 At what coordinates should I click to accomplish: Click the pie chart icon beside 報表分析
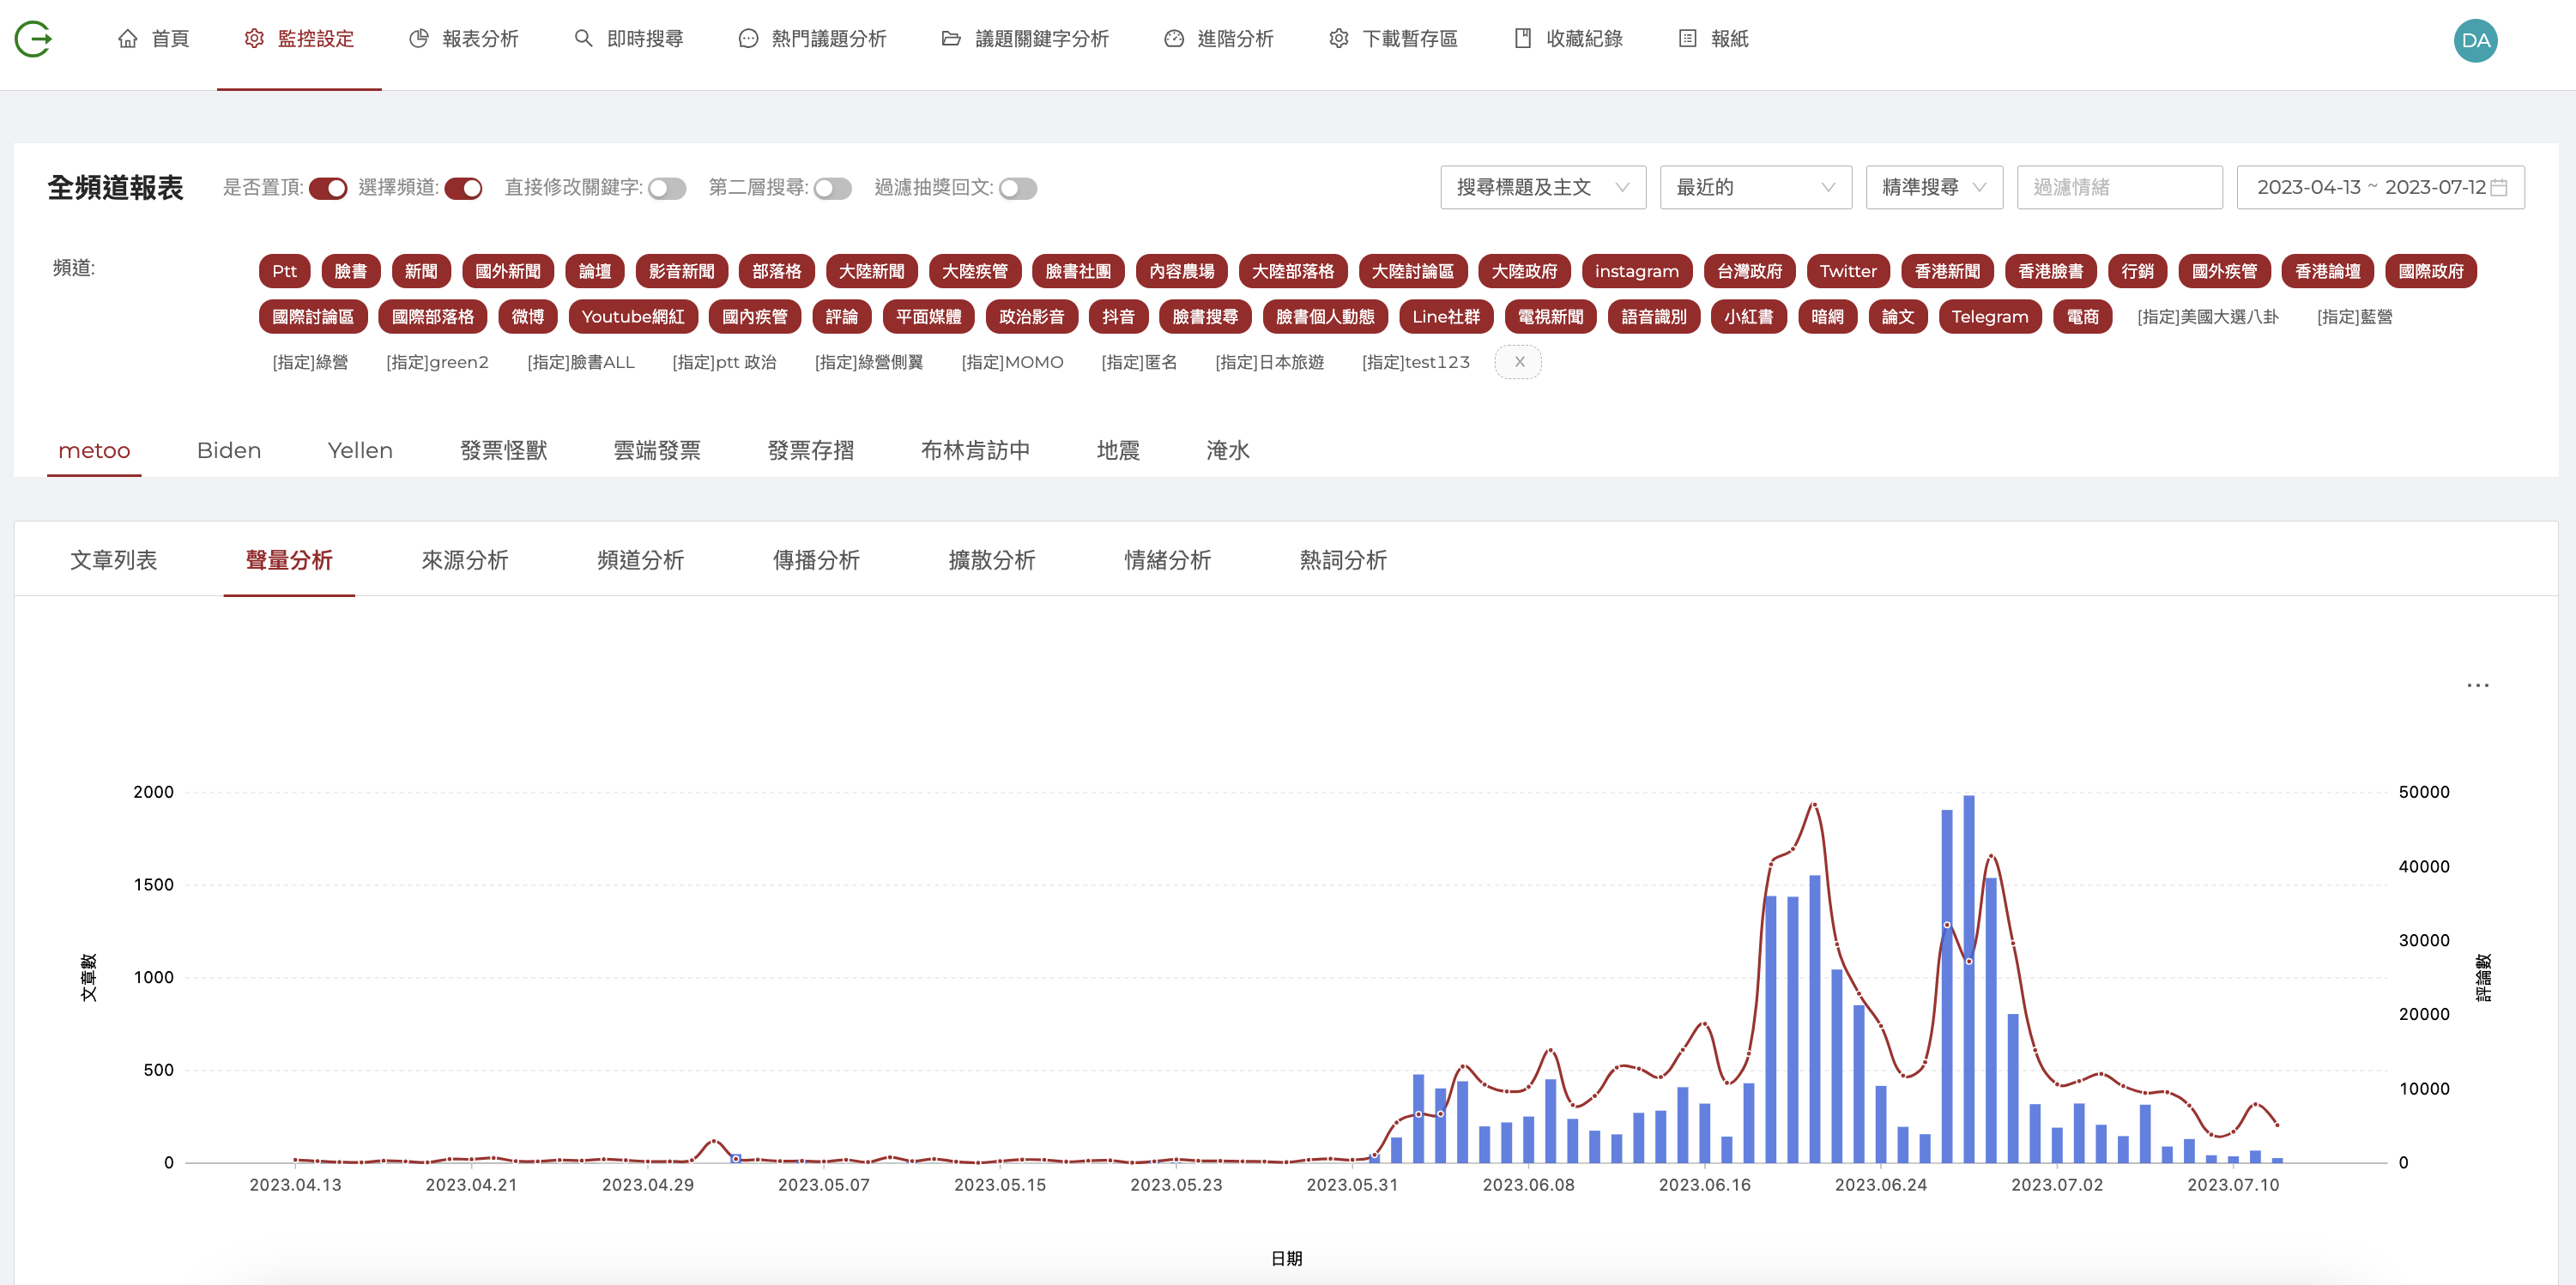coord(418,39)
